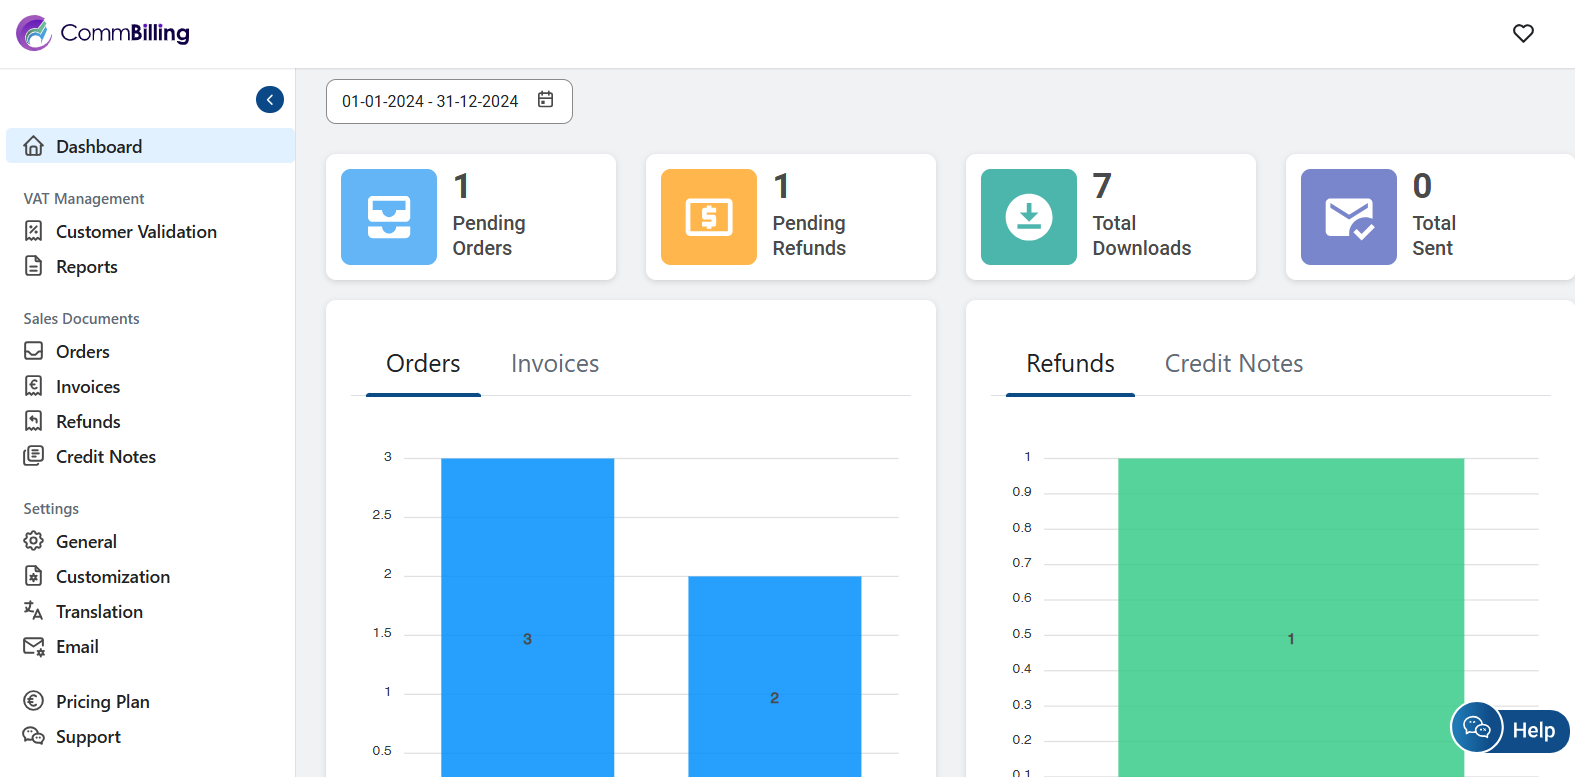Viewport: 1575px width, 777px height.
Task: Switch to the Invoices chart tab
Action: [555, 364]
